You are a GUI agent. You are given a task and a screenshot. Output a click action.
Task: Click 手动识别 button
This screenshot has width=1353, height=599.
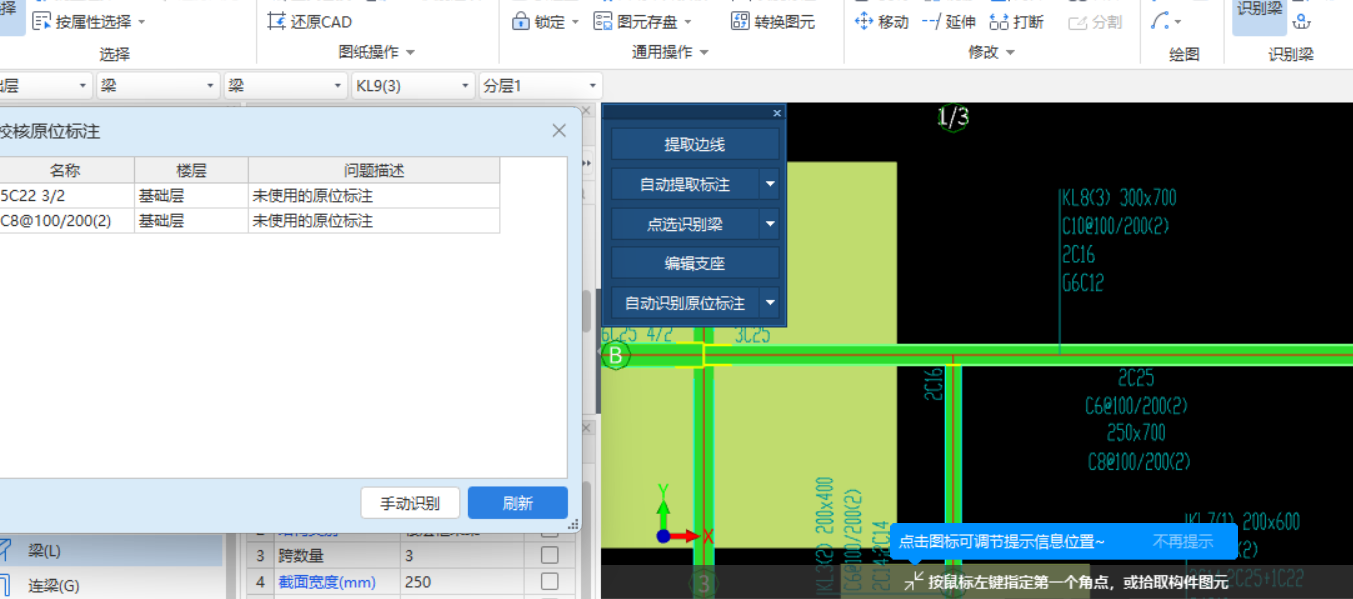point(410,503)
